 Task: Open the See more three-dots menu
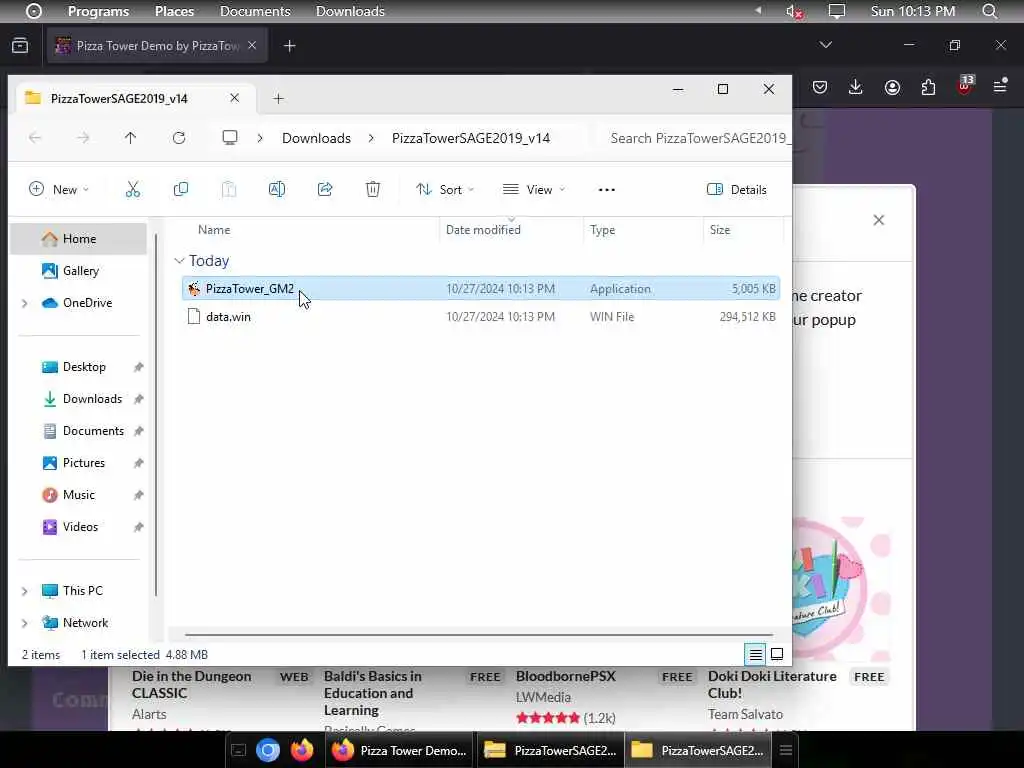tap(607, 189)
